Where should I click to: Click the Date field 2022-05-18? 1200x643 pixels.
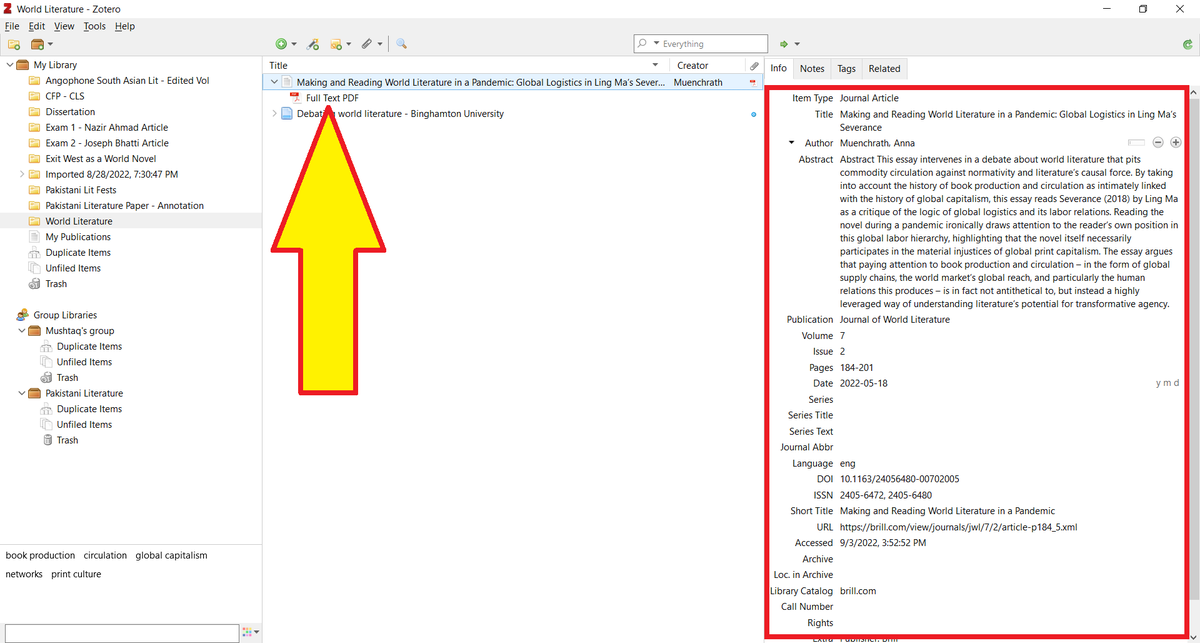pyautogui.click(x=863, y=383)
